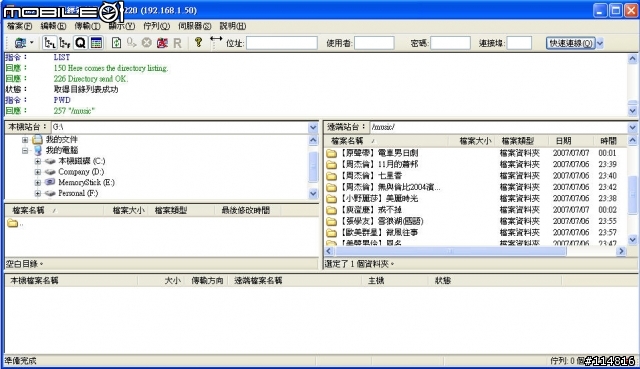Image resolution: width=640 pixels, height=369 pixels.
Task: Click the 位址 address input field
Action: point(282,43)
